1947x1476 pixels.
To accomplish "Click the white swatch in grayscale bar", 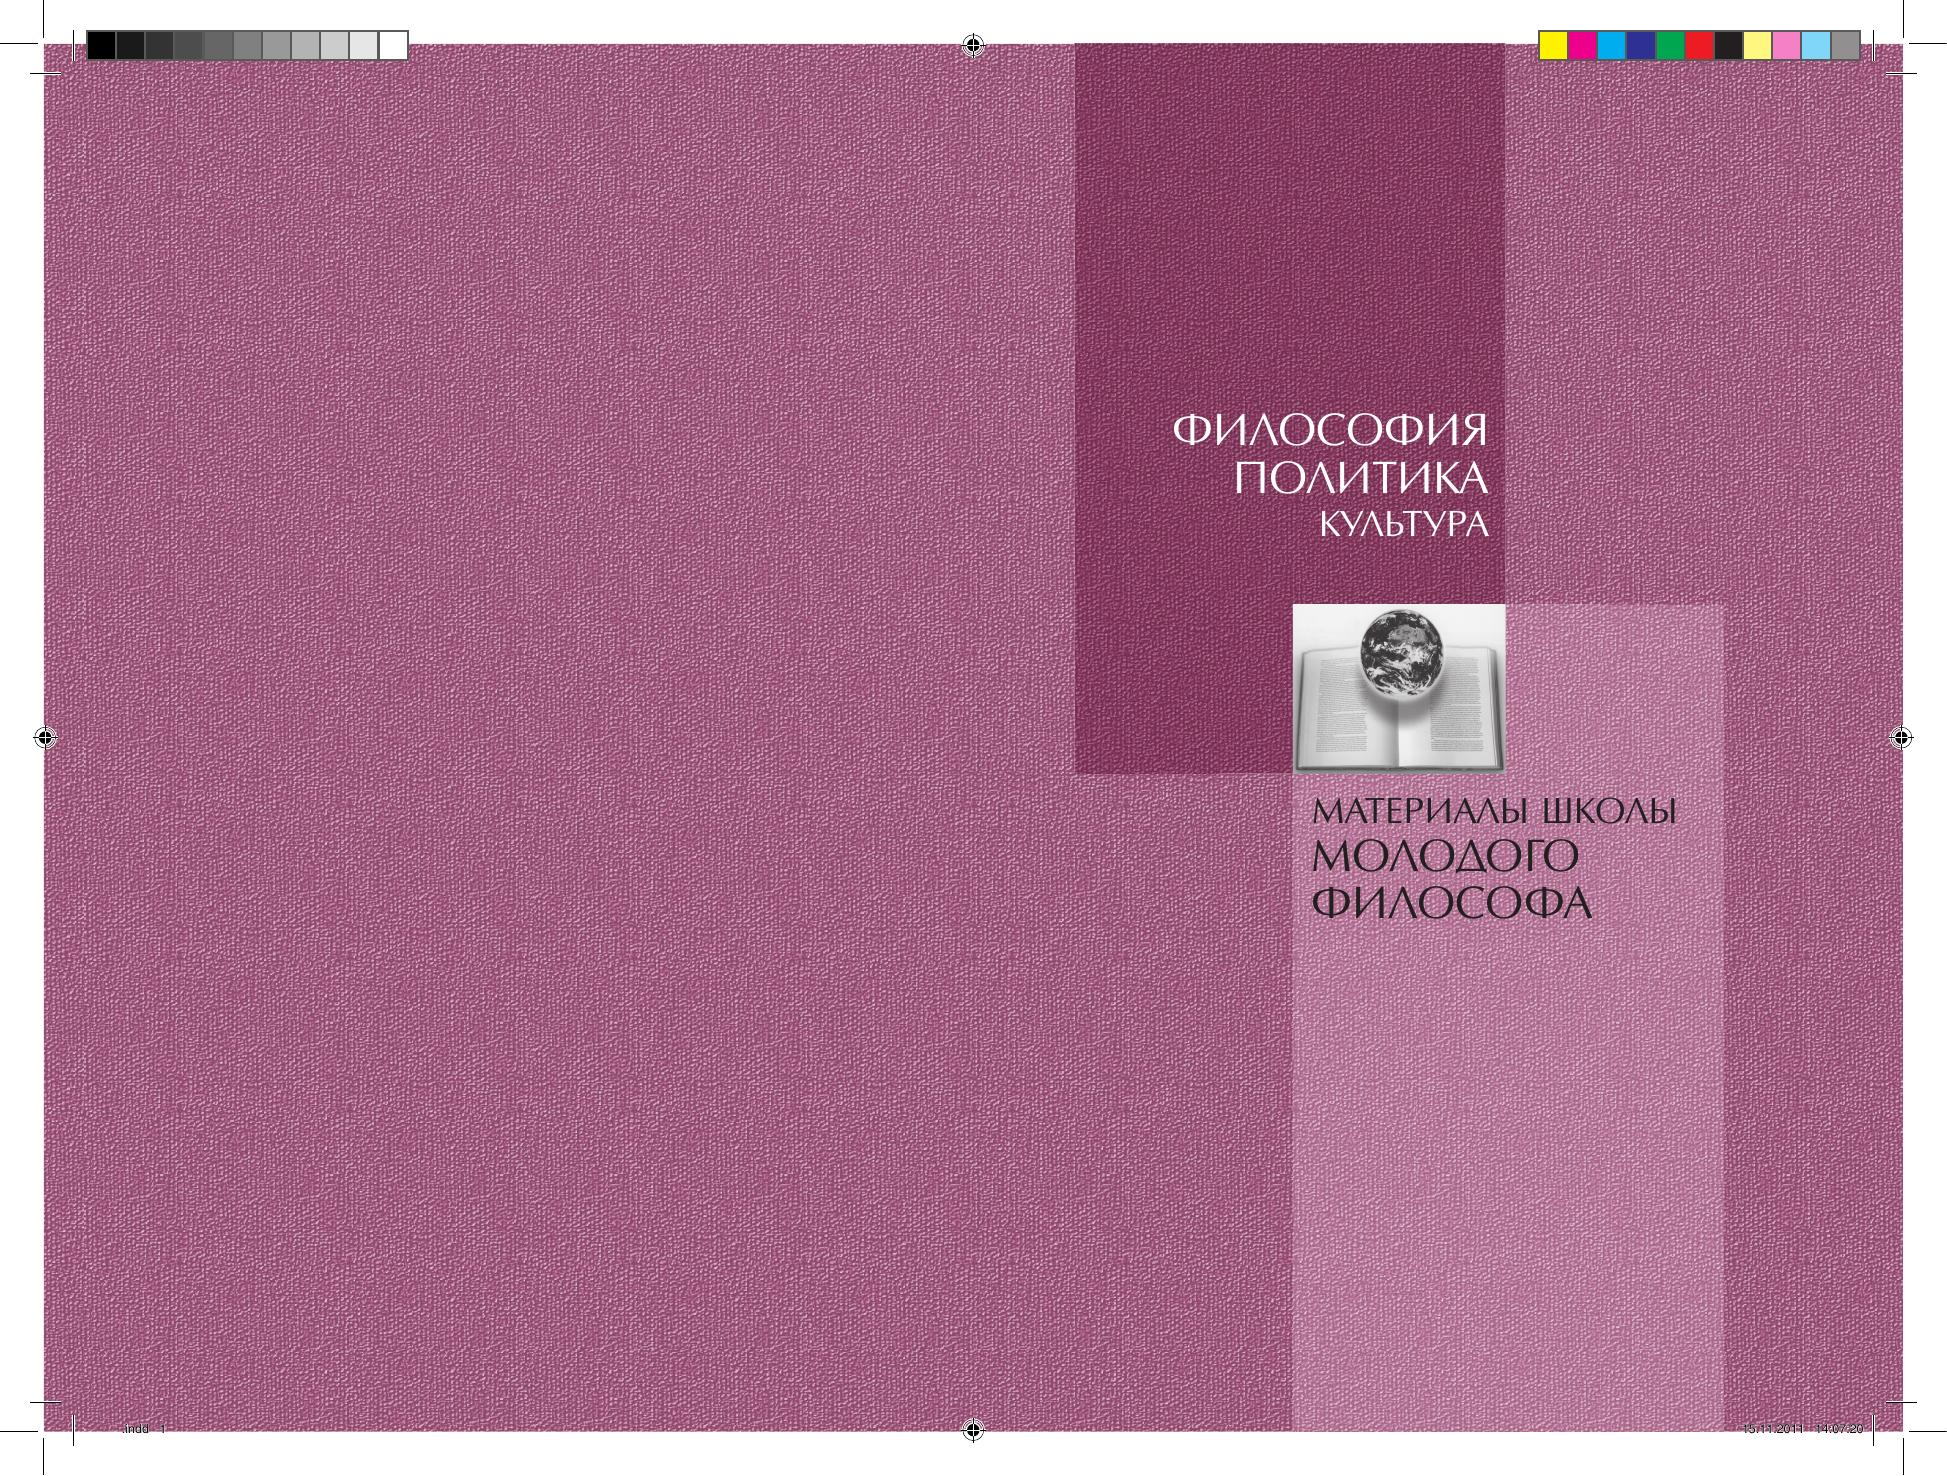I will pyautogui.click(x=393, y=45).
